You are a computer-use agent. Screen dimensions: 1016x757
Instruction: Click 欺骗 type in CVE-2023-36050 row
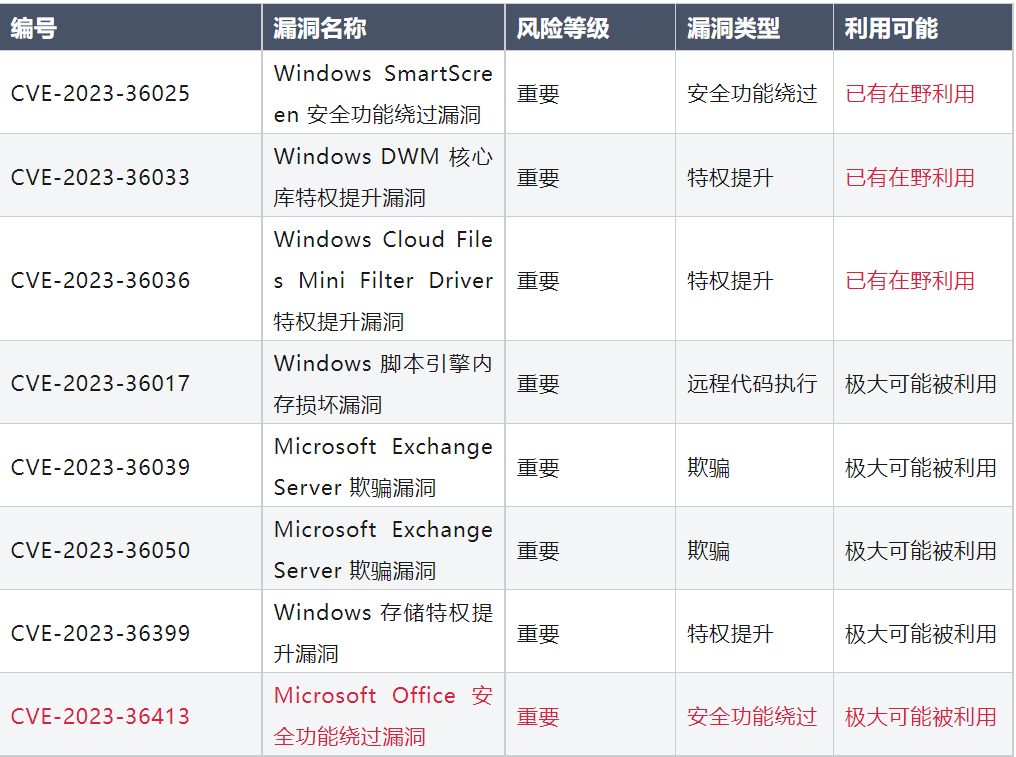coord(708,550)
